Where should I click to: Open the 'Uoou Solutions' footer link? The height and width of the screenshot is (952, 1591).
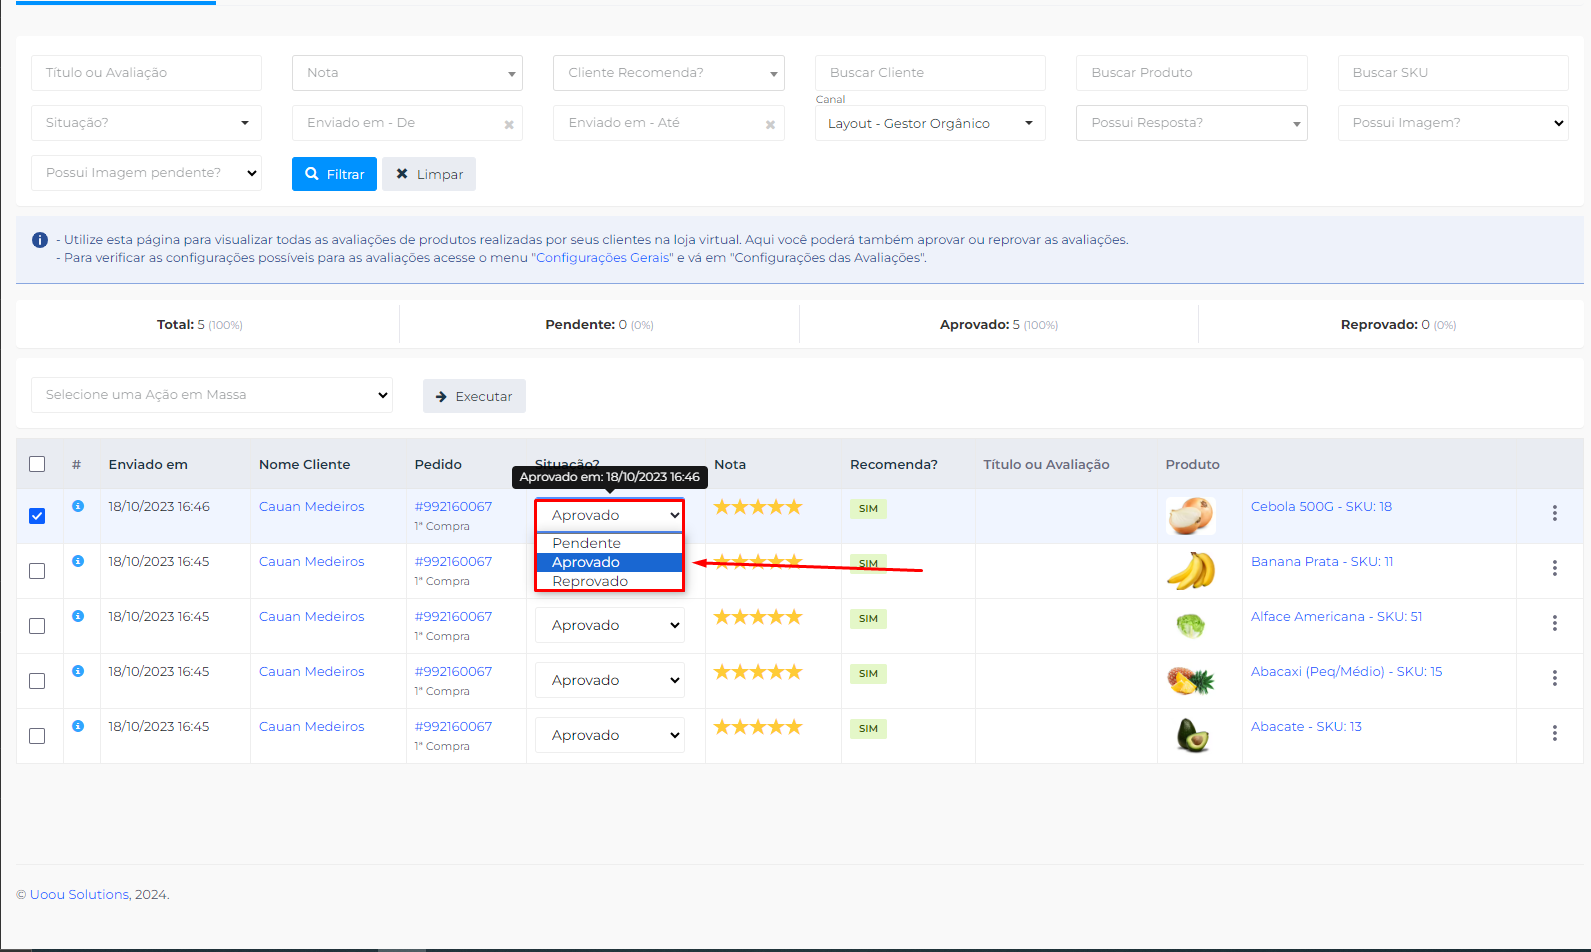pyautogui.click(x=79, y=895)
